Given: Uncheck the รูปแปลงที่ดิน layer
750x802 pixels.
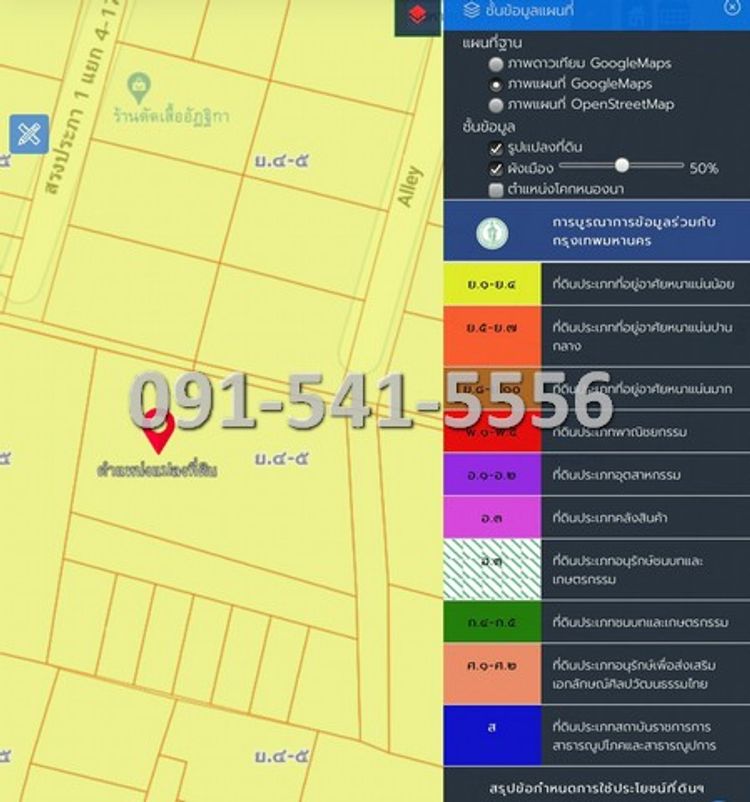Looking at the screenshot, I should click(496, 147).
